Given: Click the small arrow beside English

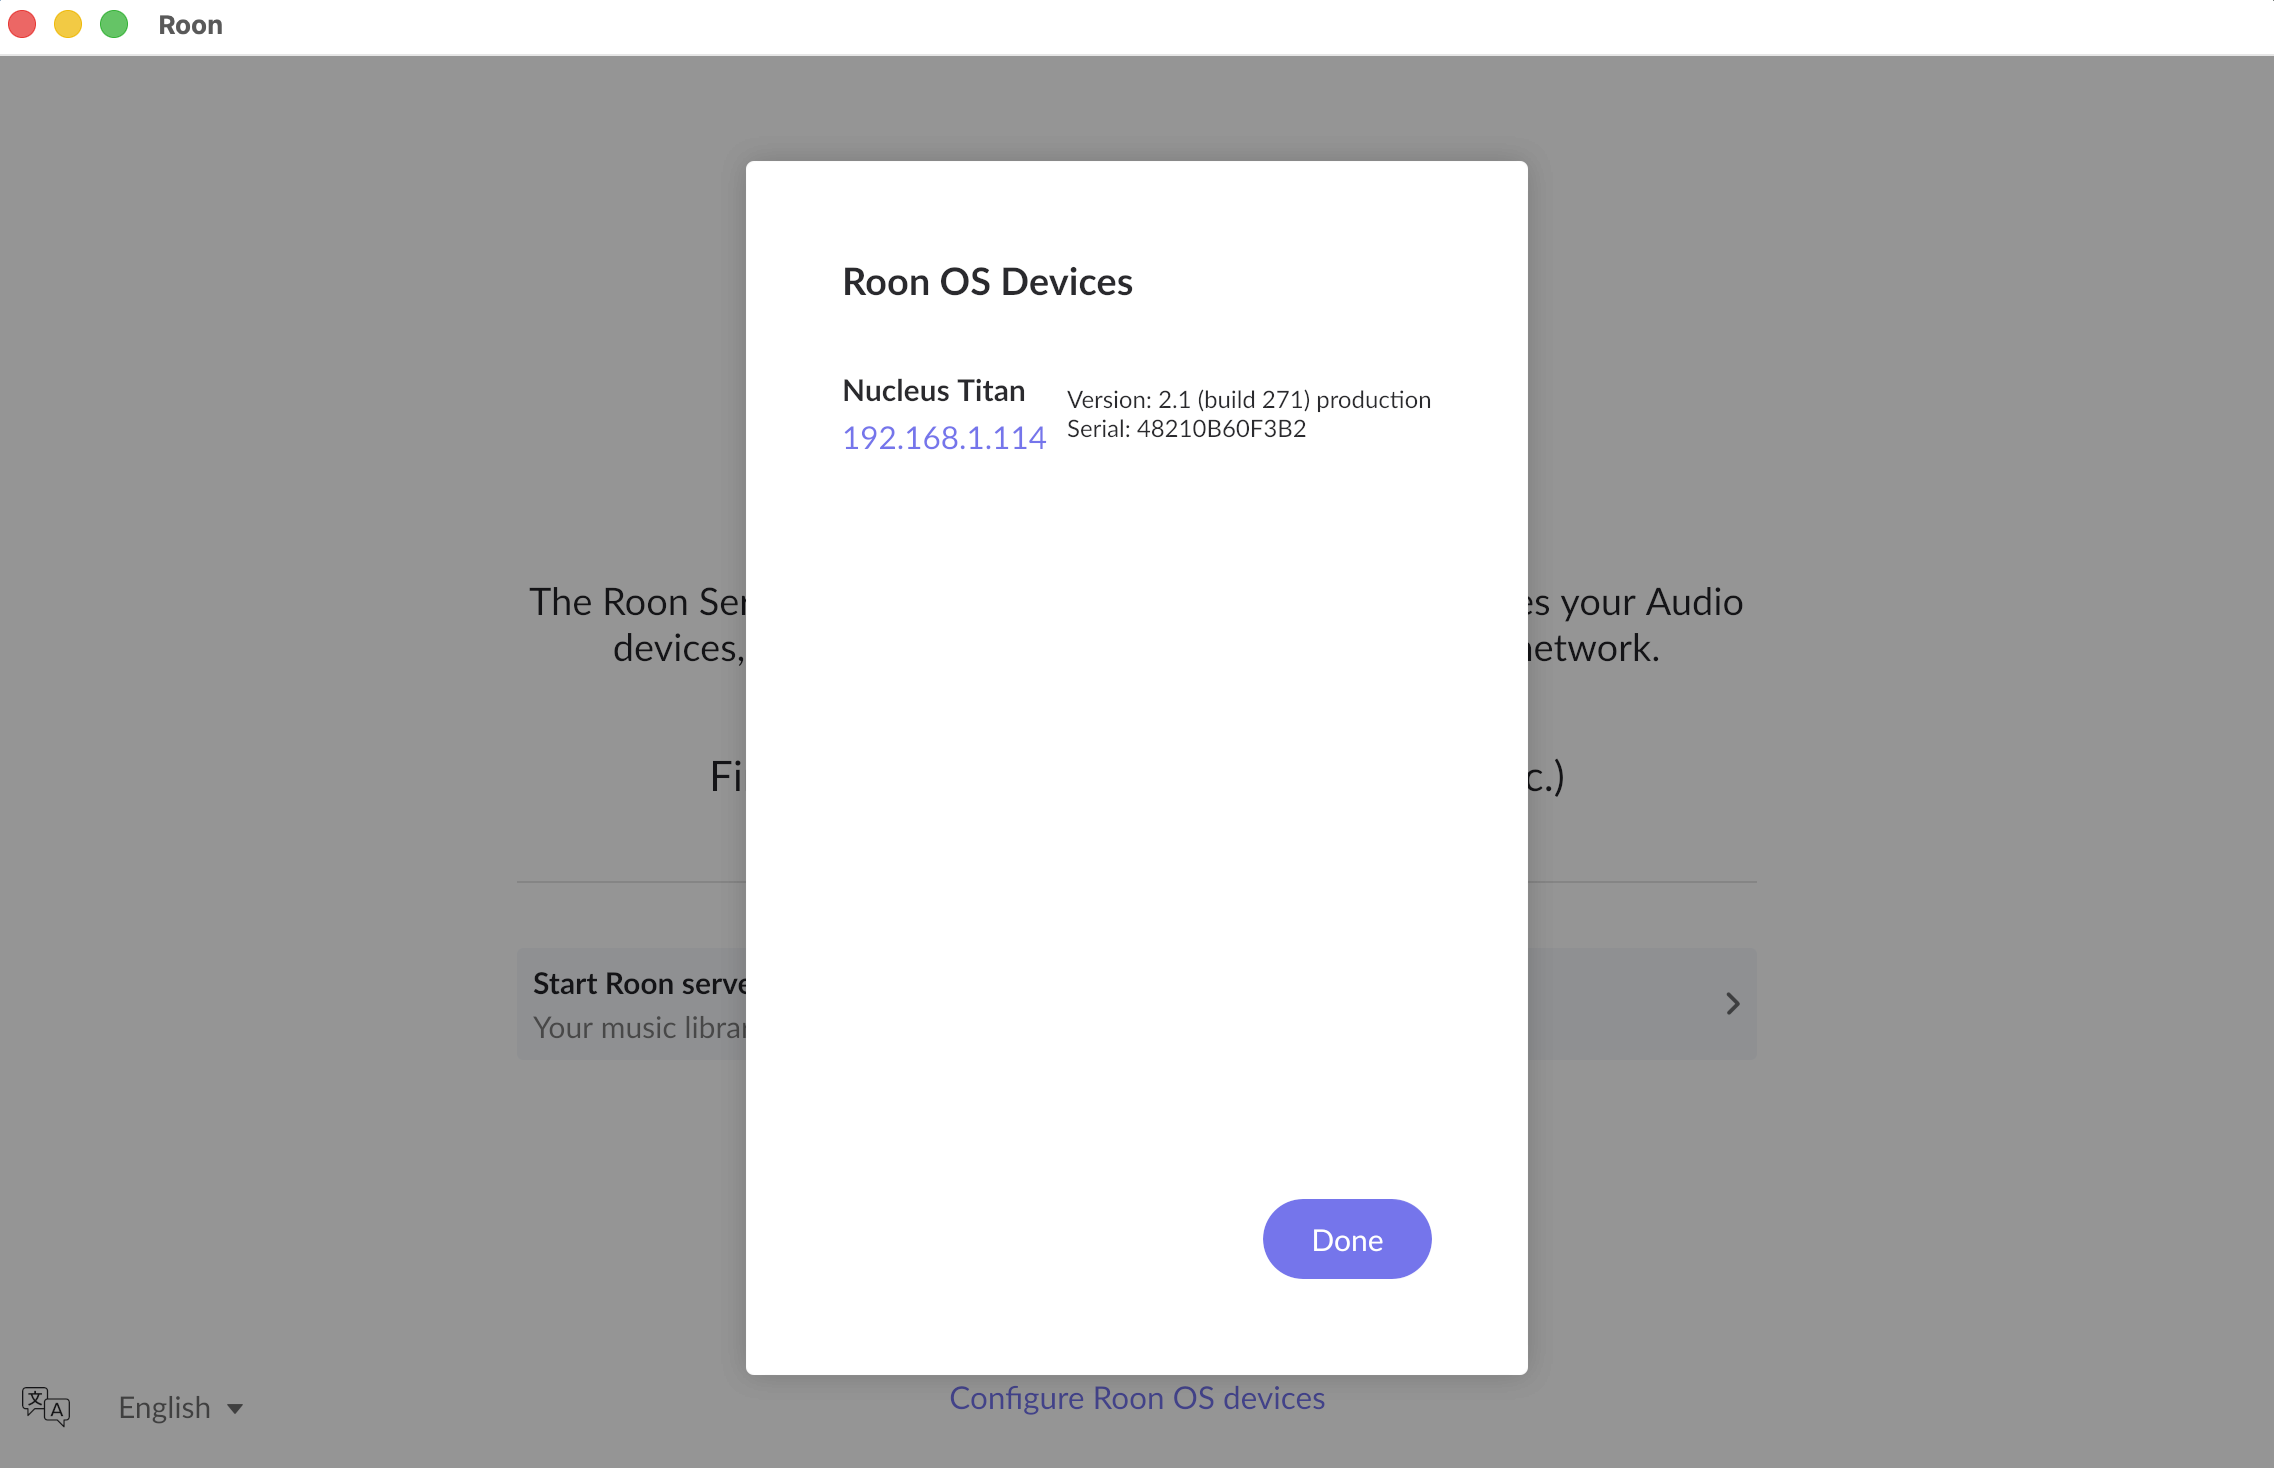Looking at the screenshot, I should pyautogui.click(x=235, y=1410).
